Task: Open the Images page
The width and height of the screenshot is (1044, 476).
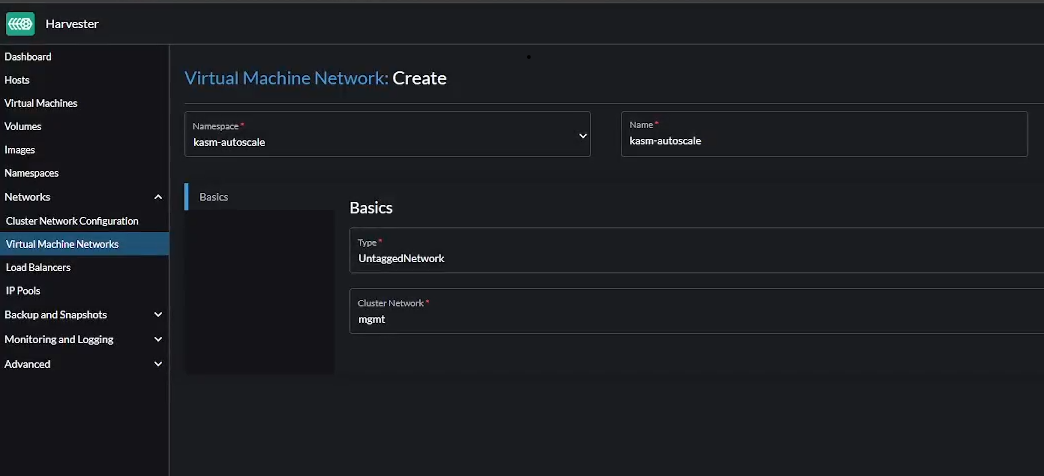Action: [20, 150]
